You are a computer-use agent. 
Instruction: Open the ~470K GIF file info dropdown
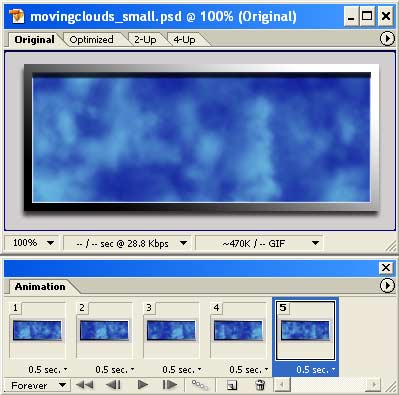click(259, 243)
